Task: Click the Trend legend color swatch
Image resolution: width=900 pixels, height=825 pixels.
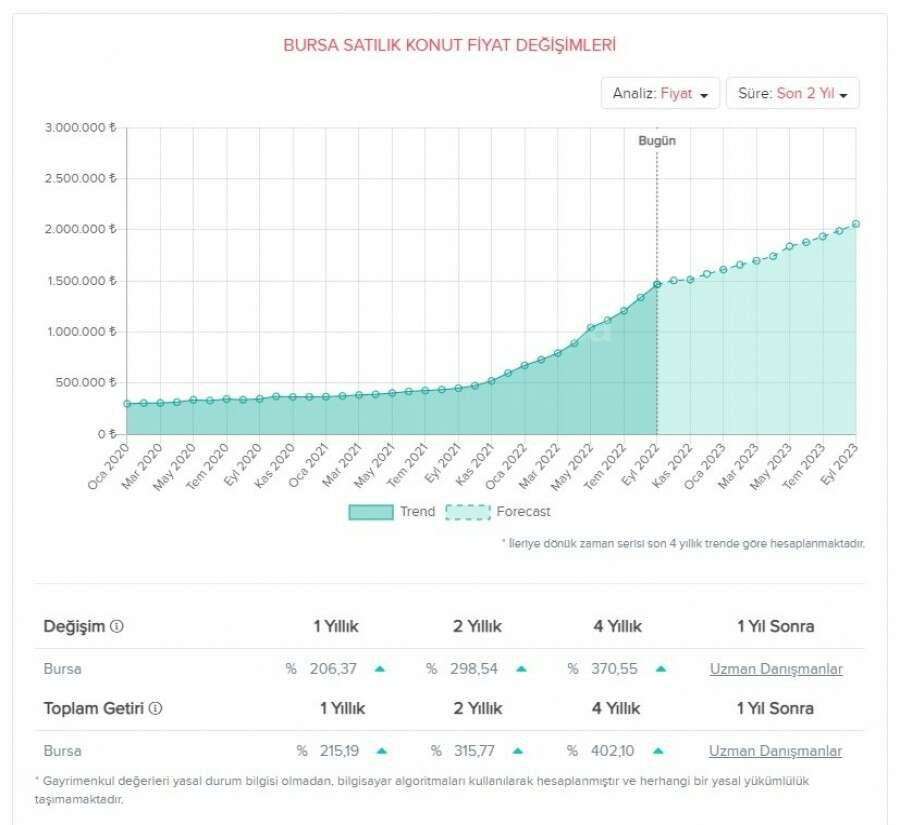Action: (x=371, y=512)
